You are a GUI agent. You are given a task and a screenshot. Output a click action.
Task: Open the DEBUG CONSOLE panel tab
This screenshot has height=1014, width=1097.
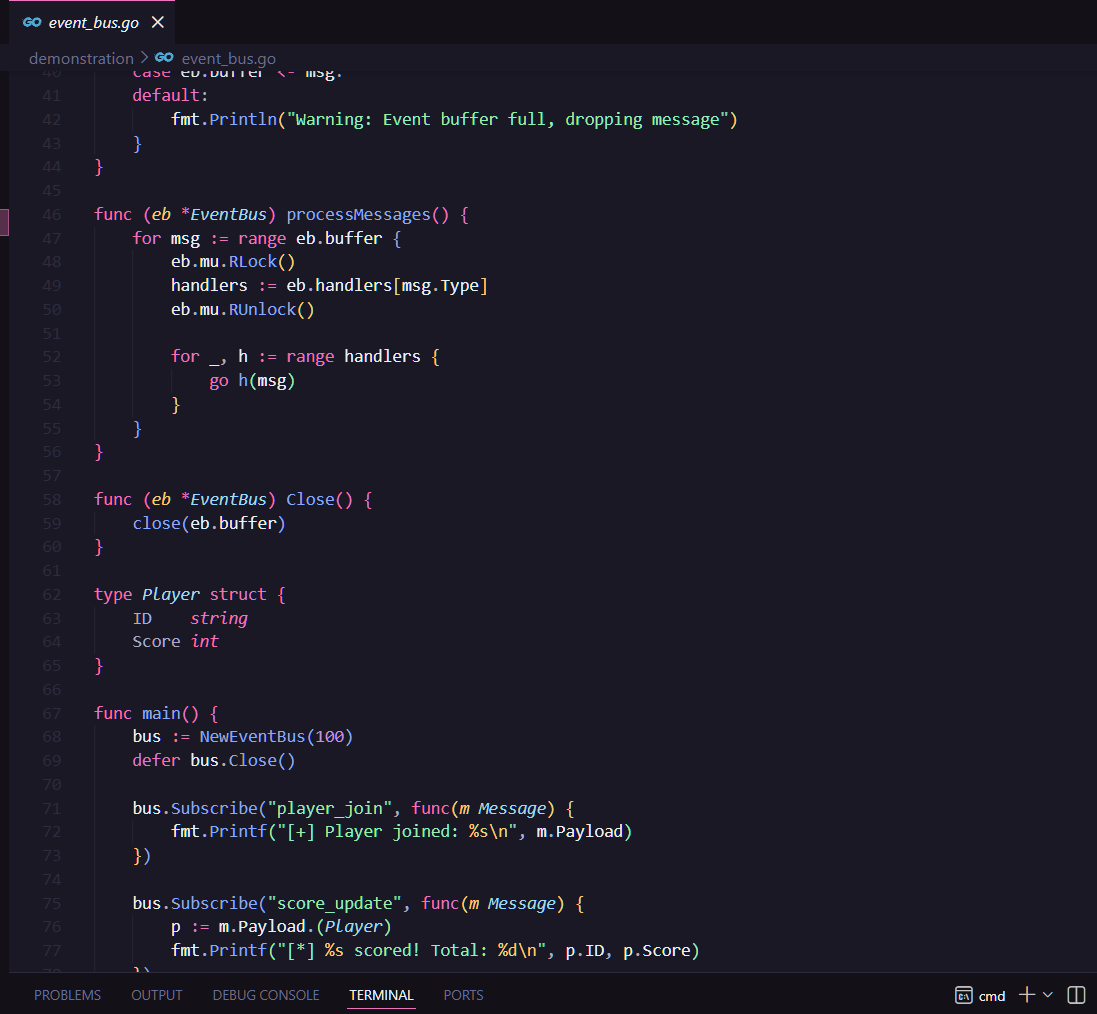pos(266,994)
